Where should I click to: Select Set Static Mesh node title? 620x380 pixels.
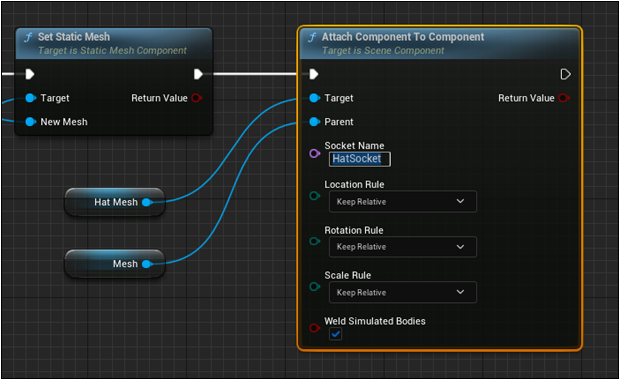click(x=74, y=37)
